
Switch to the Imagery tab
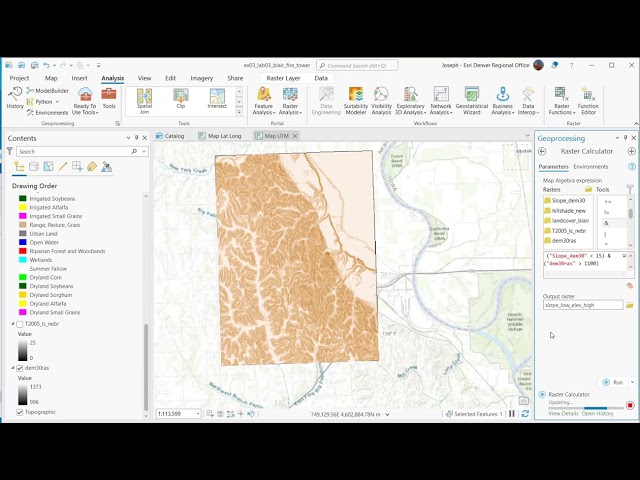click(x=202, y=78)
